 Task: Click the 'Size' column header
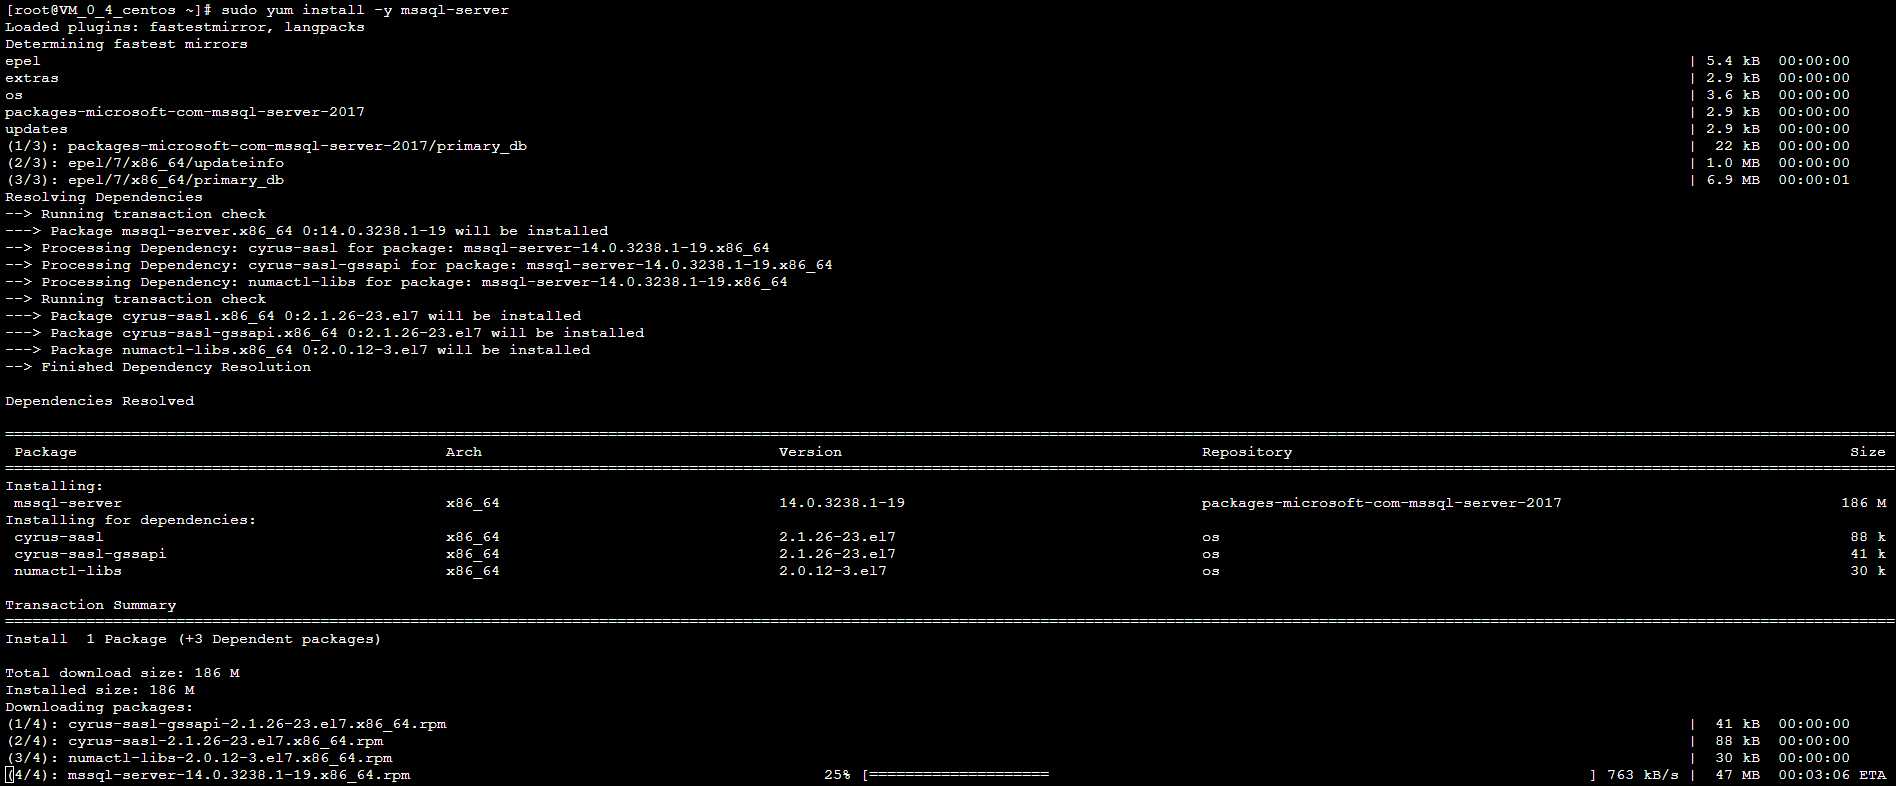coord(1868,452)
